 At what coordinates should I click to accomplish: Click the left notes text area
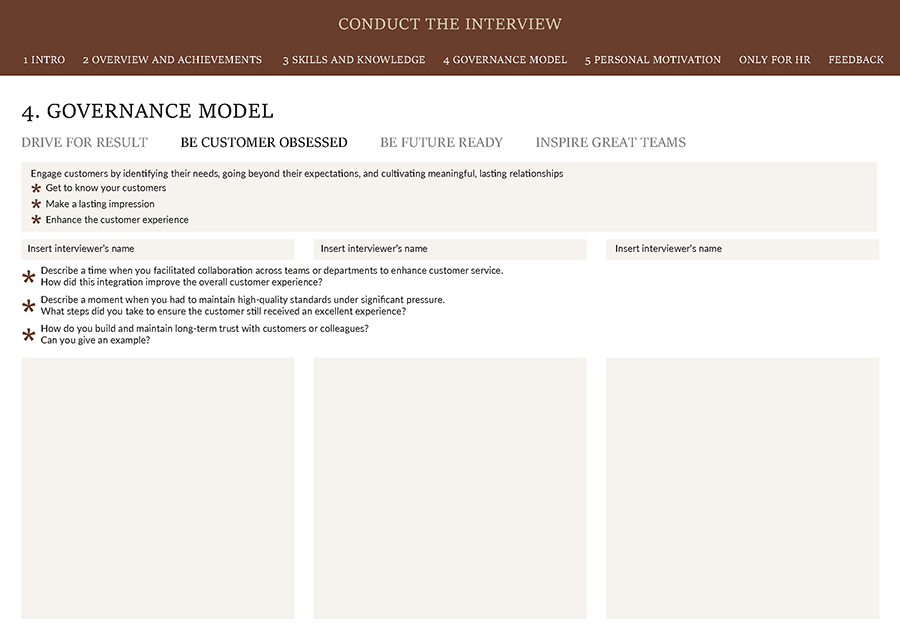[158, 488]
